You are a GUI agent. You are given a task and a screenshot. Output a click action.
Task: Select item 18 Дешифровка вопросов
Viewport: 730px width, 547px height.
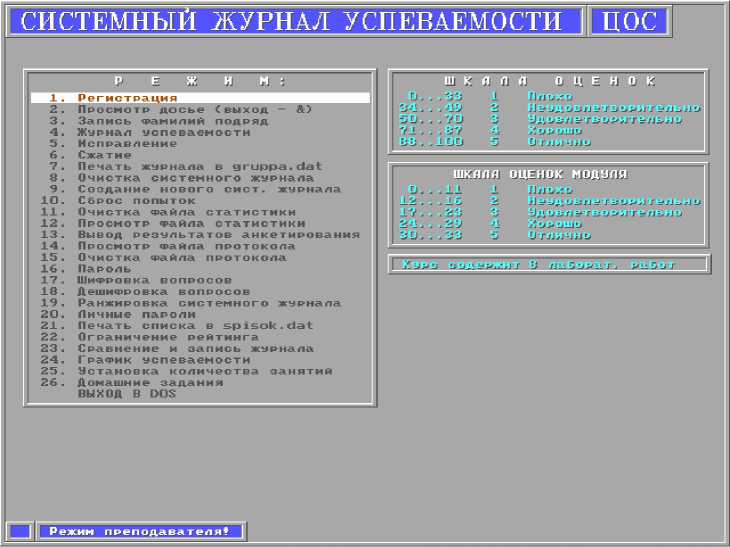point(145,291)
